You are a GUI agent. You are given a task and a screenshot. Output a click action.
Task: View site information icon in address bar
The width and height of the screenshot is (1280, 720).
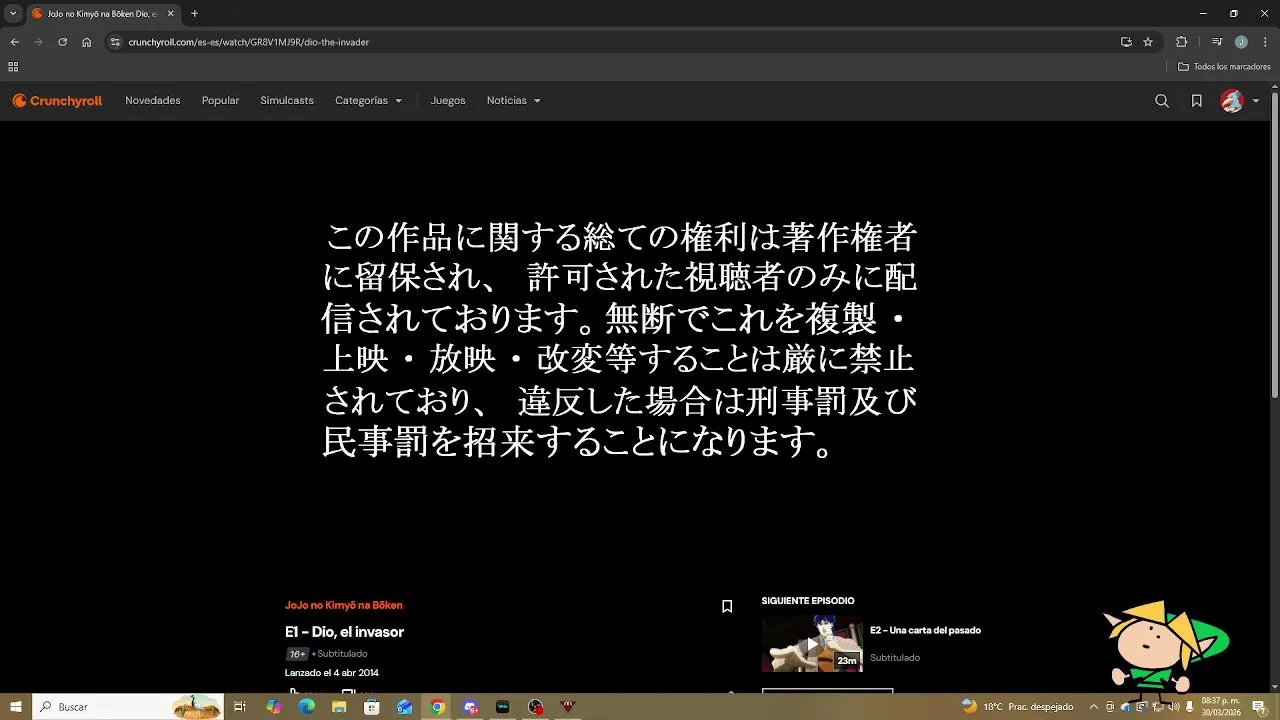click(x=115, y=42)
